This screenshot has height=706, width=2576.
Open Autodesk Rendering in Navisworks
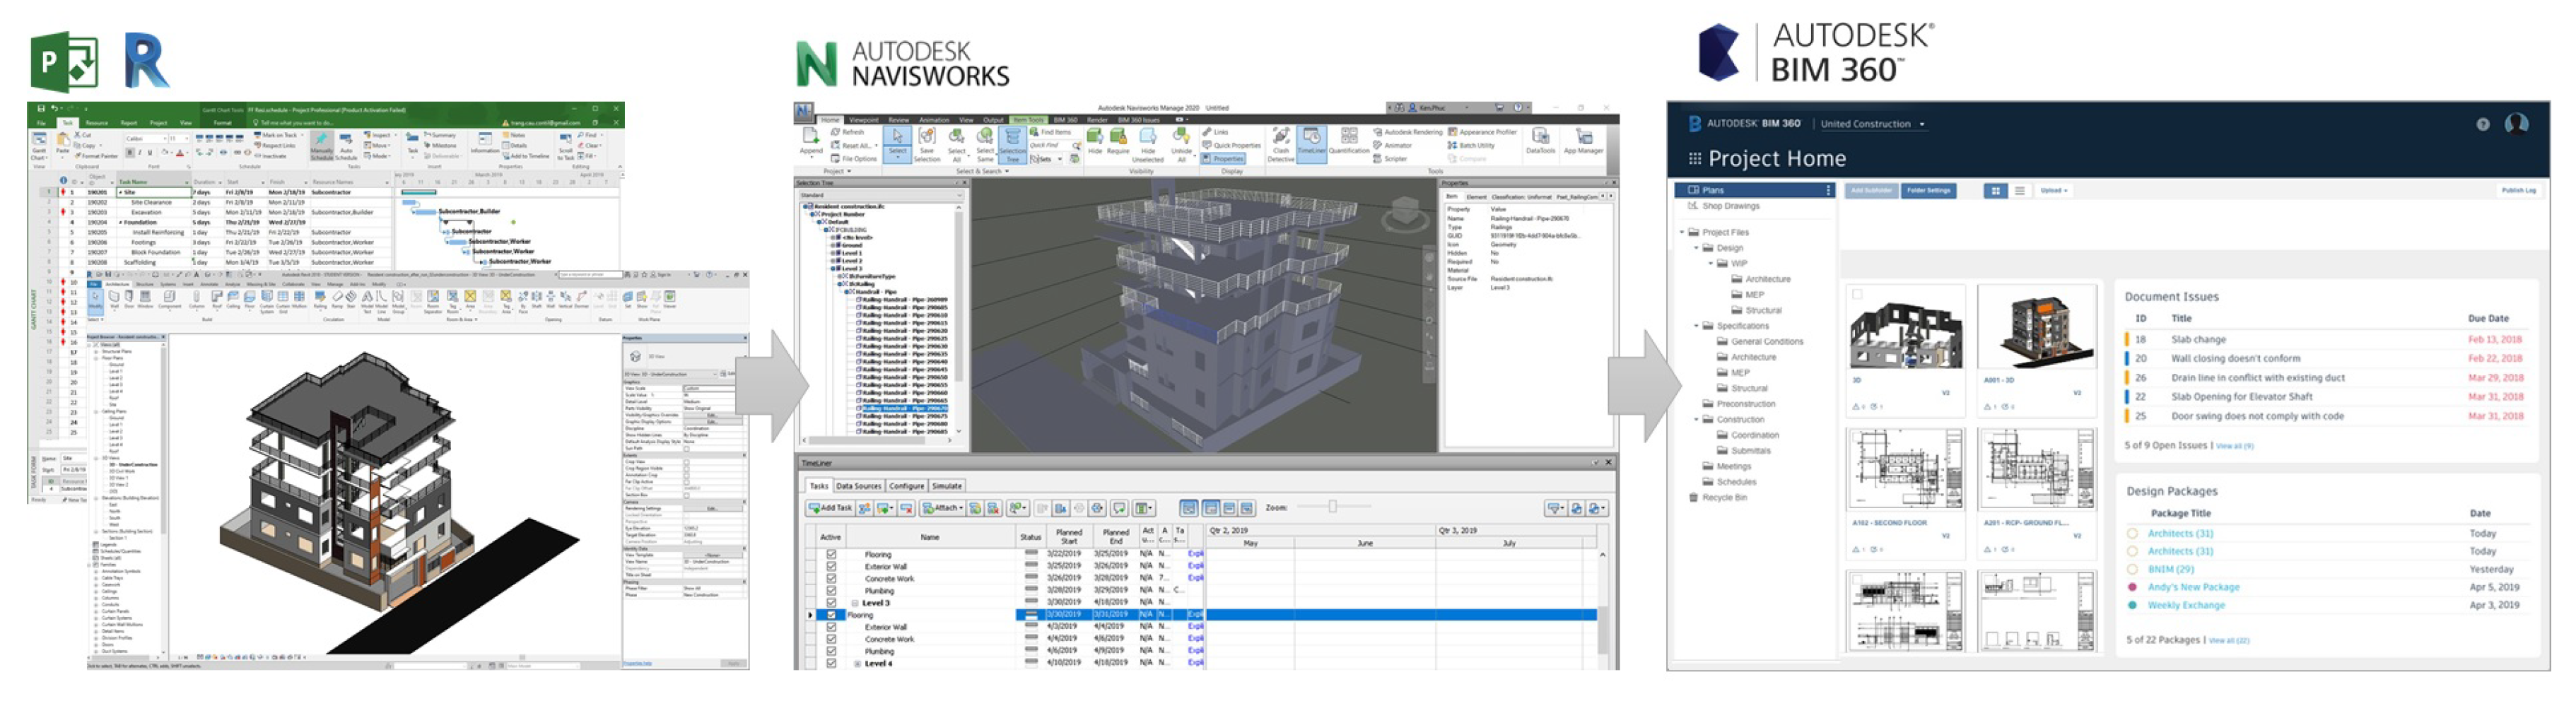(1408, 132)
